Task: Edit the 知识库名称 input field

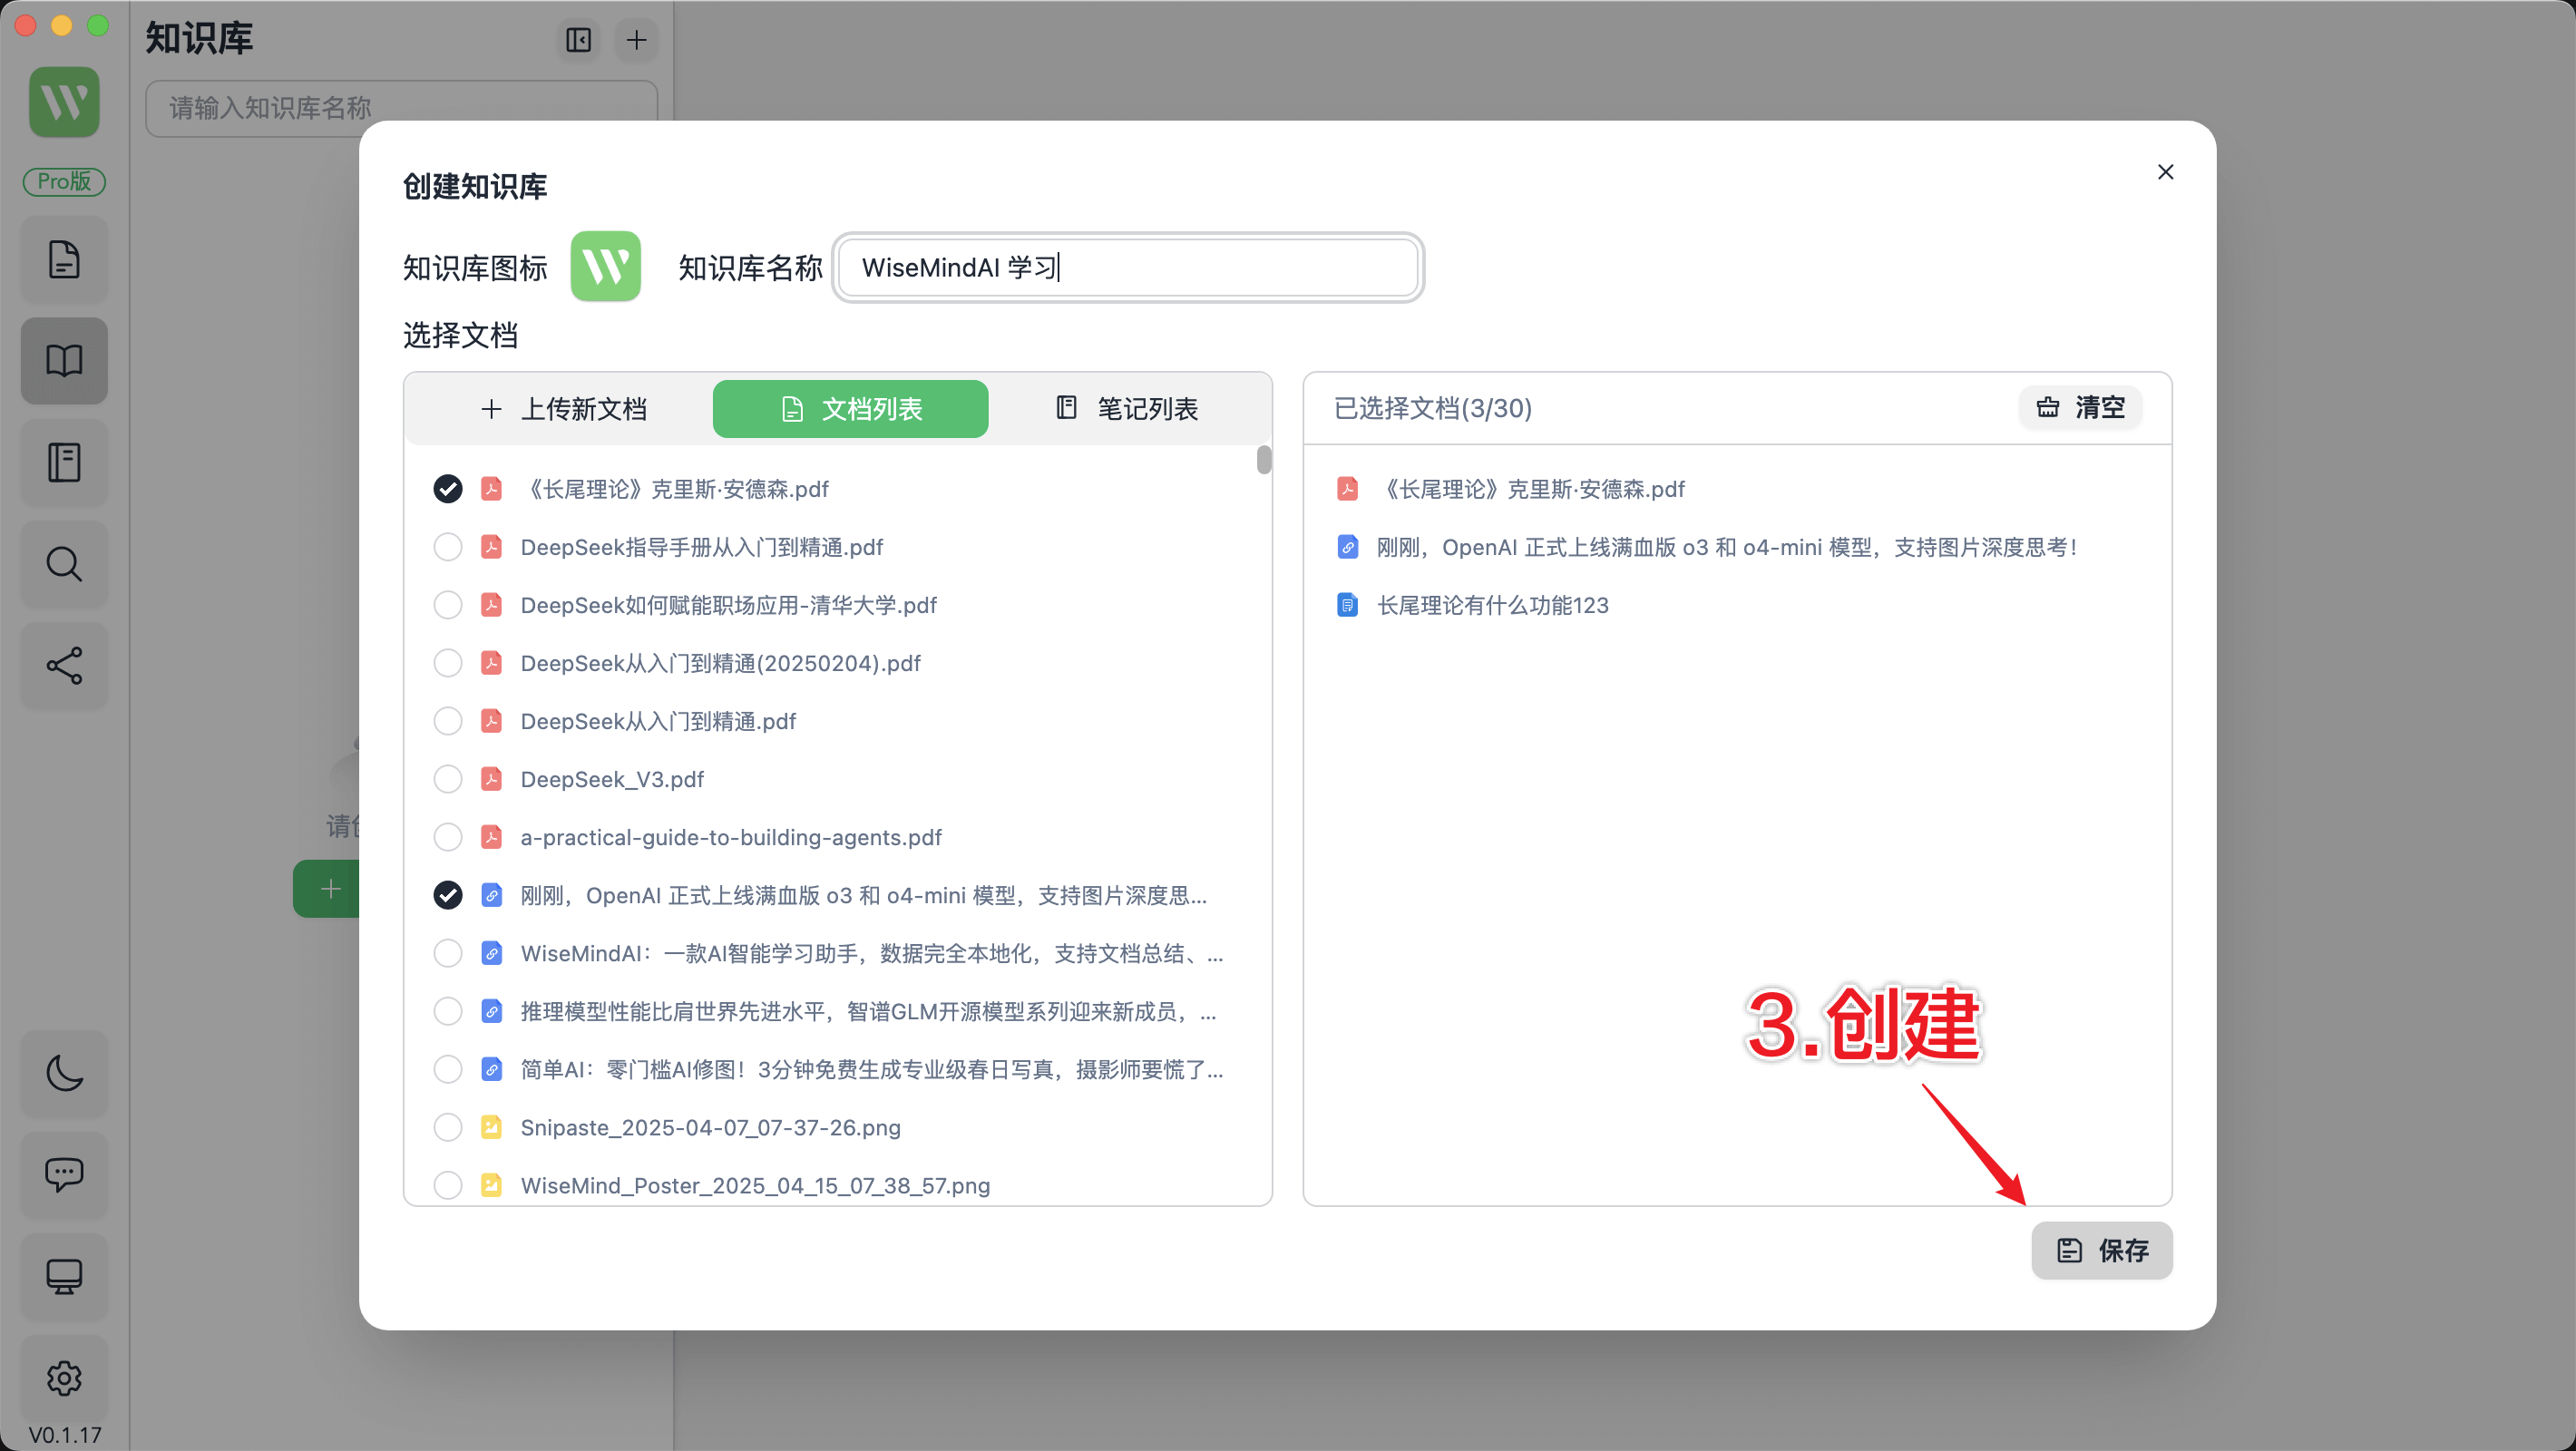Action: (1127, 267)
